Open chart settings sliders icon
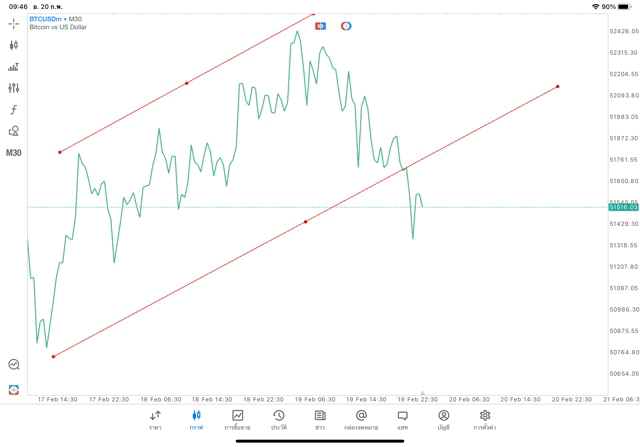The image size is (640, 447). click(14, 88)
